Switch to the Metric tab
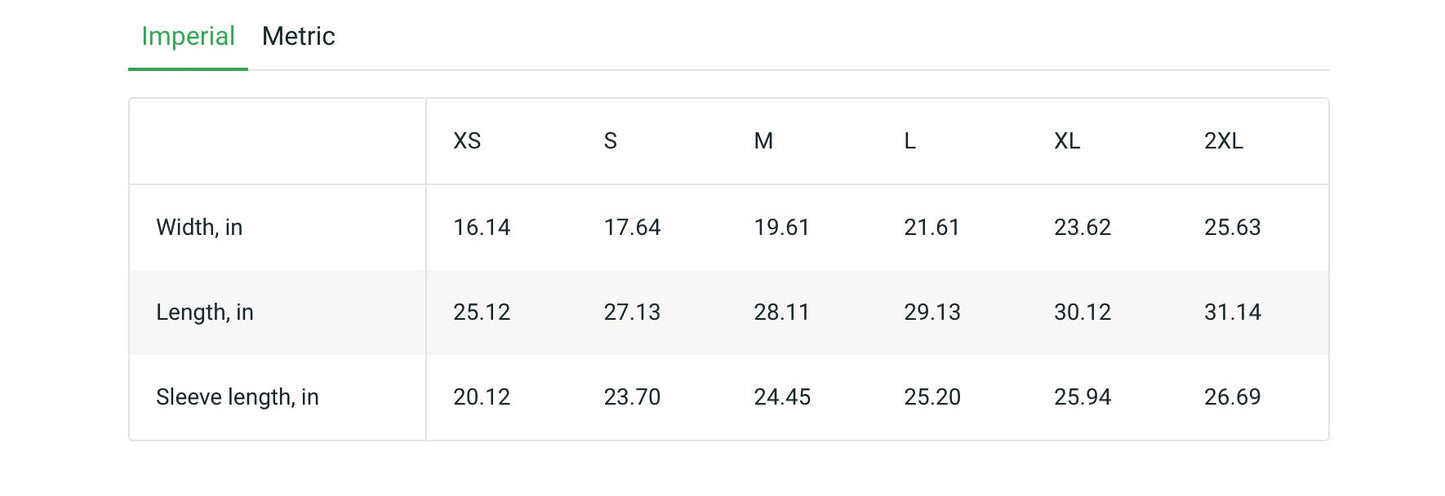1445x496 pixels. coord(298,37)
